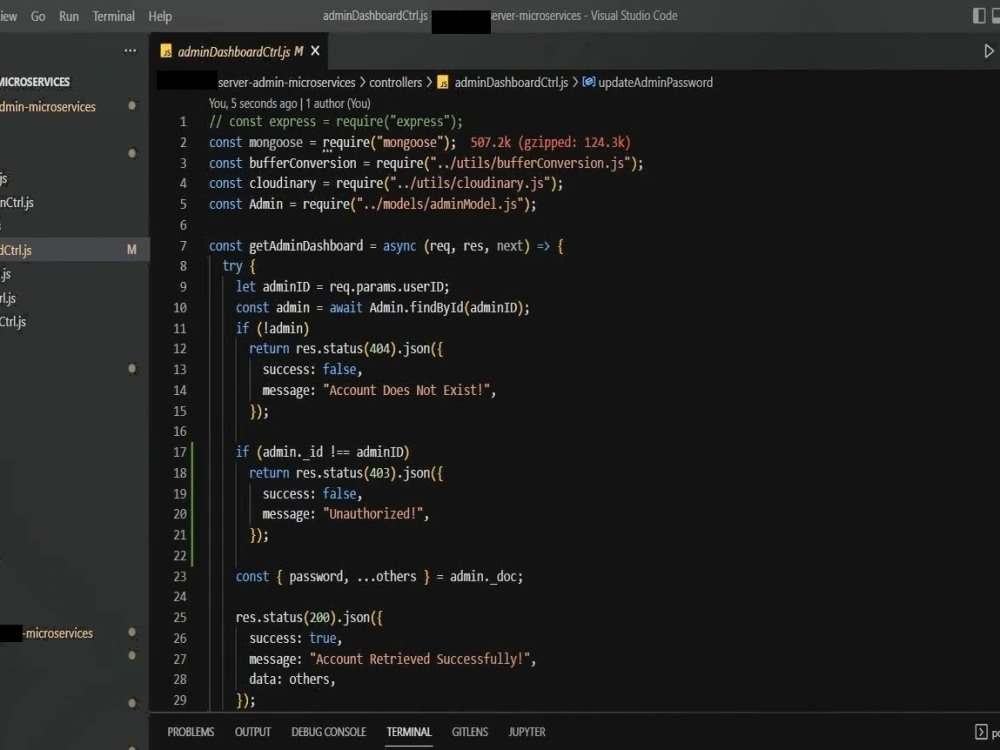Click line number 23 in gutter
Viewport: 1000px width, 750px height.
[180, 577]
